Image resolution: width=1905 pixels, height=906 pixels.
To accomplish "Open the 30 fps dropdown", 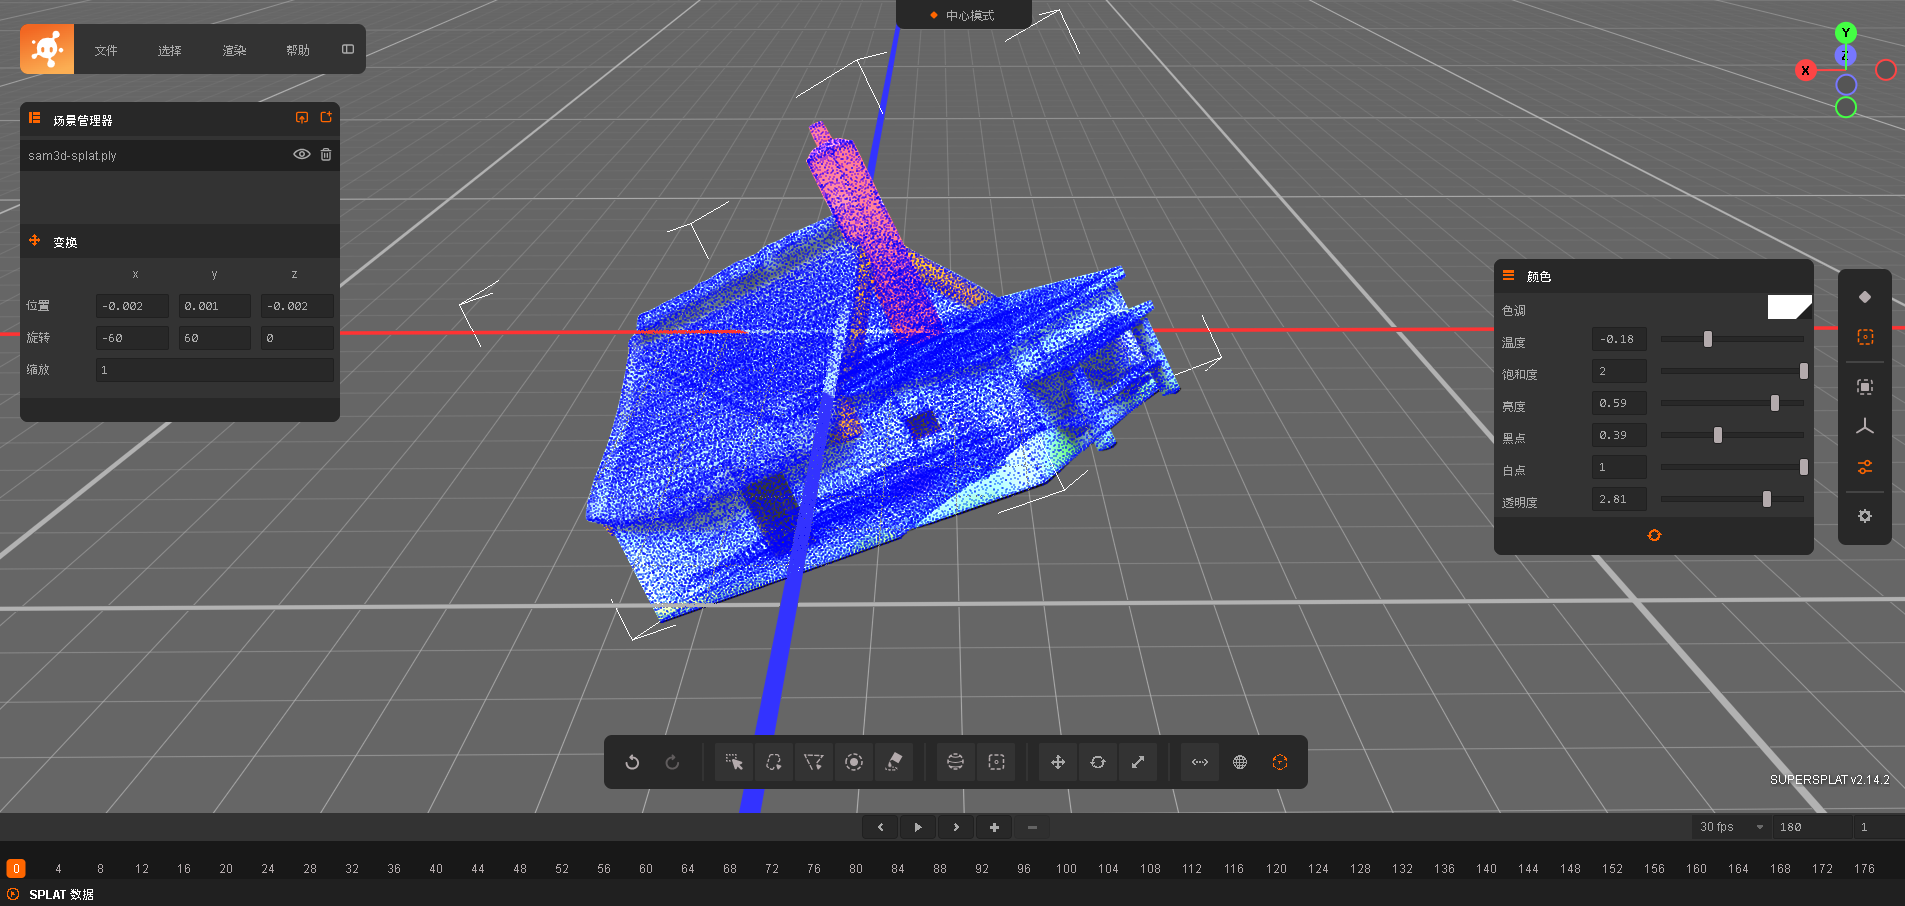I will click(1731, 827).
